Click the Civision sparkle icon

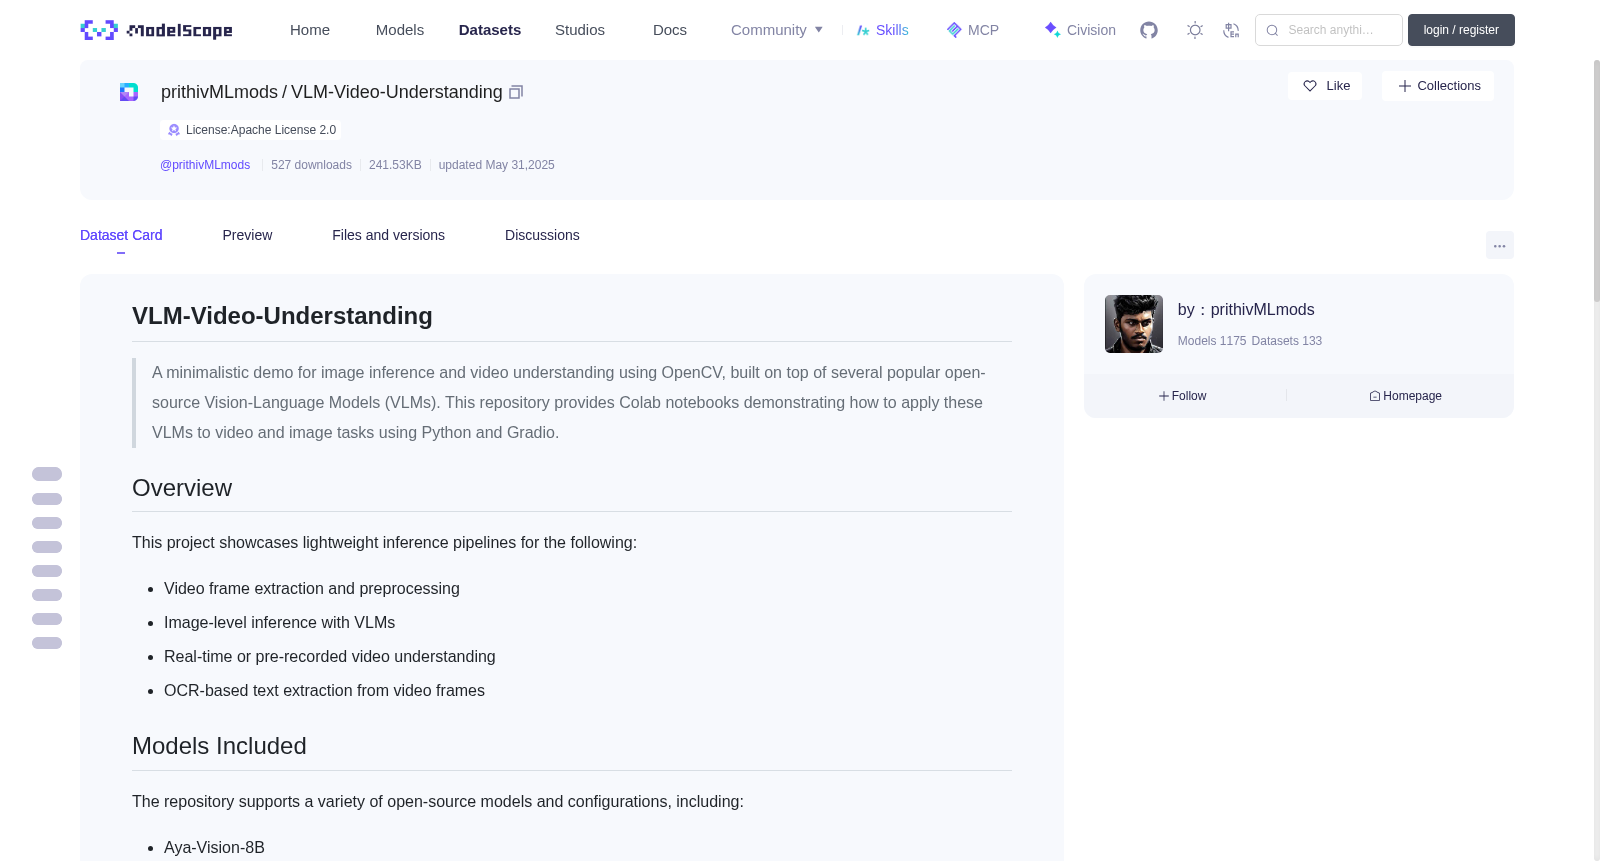pyautogui.click(x=1052, y=30)
